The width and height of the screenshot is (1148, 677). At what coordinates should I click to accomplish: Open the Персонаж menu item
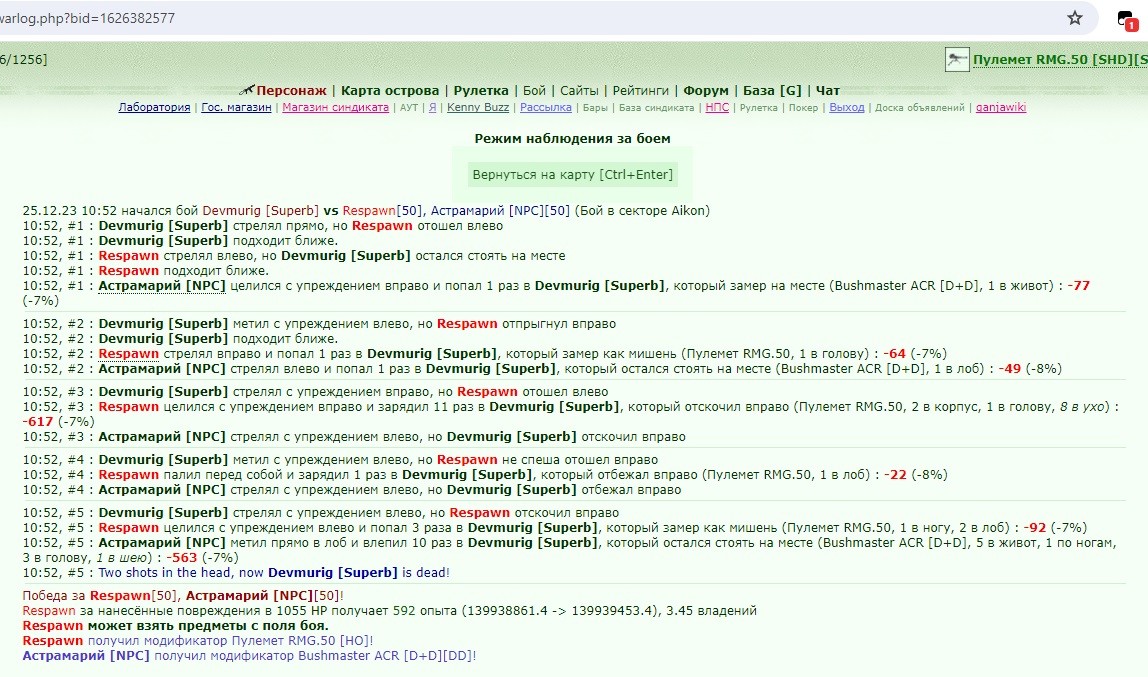pyautogui.click(x=291, y=91)
